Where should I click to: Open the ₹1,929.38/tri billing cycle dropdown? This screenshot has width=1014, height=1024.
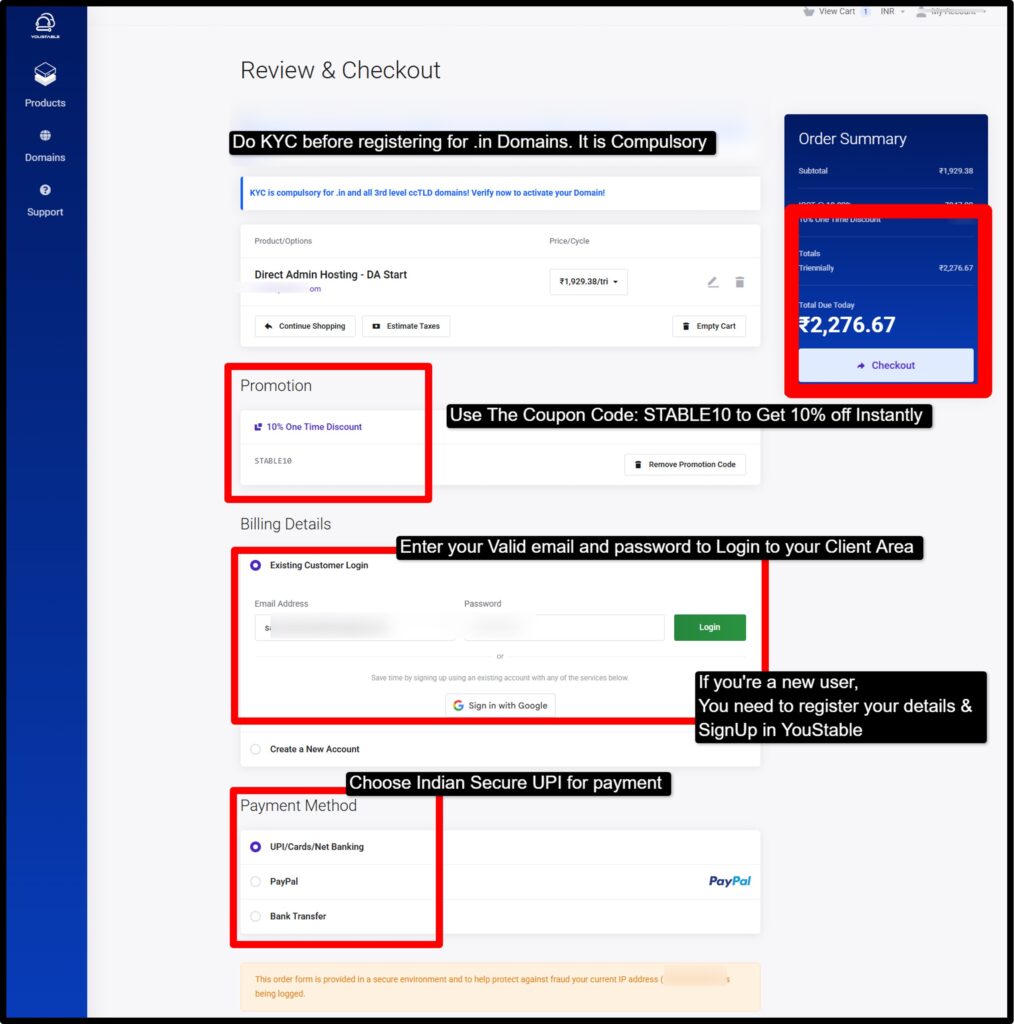click(588, 281)
